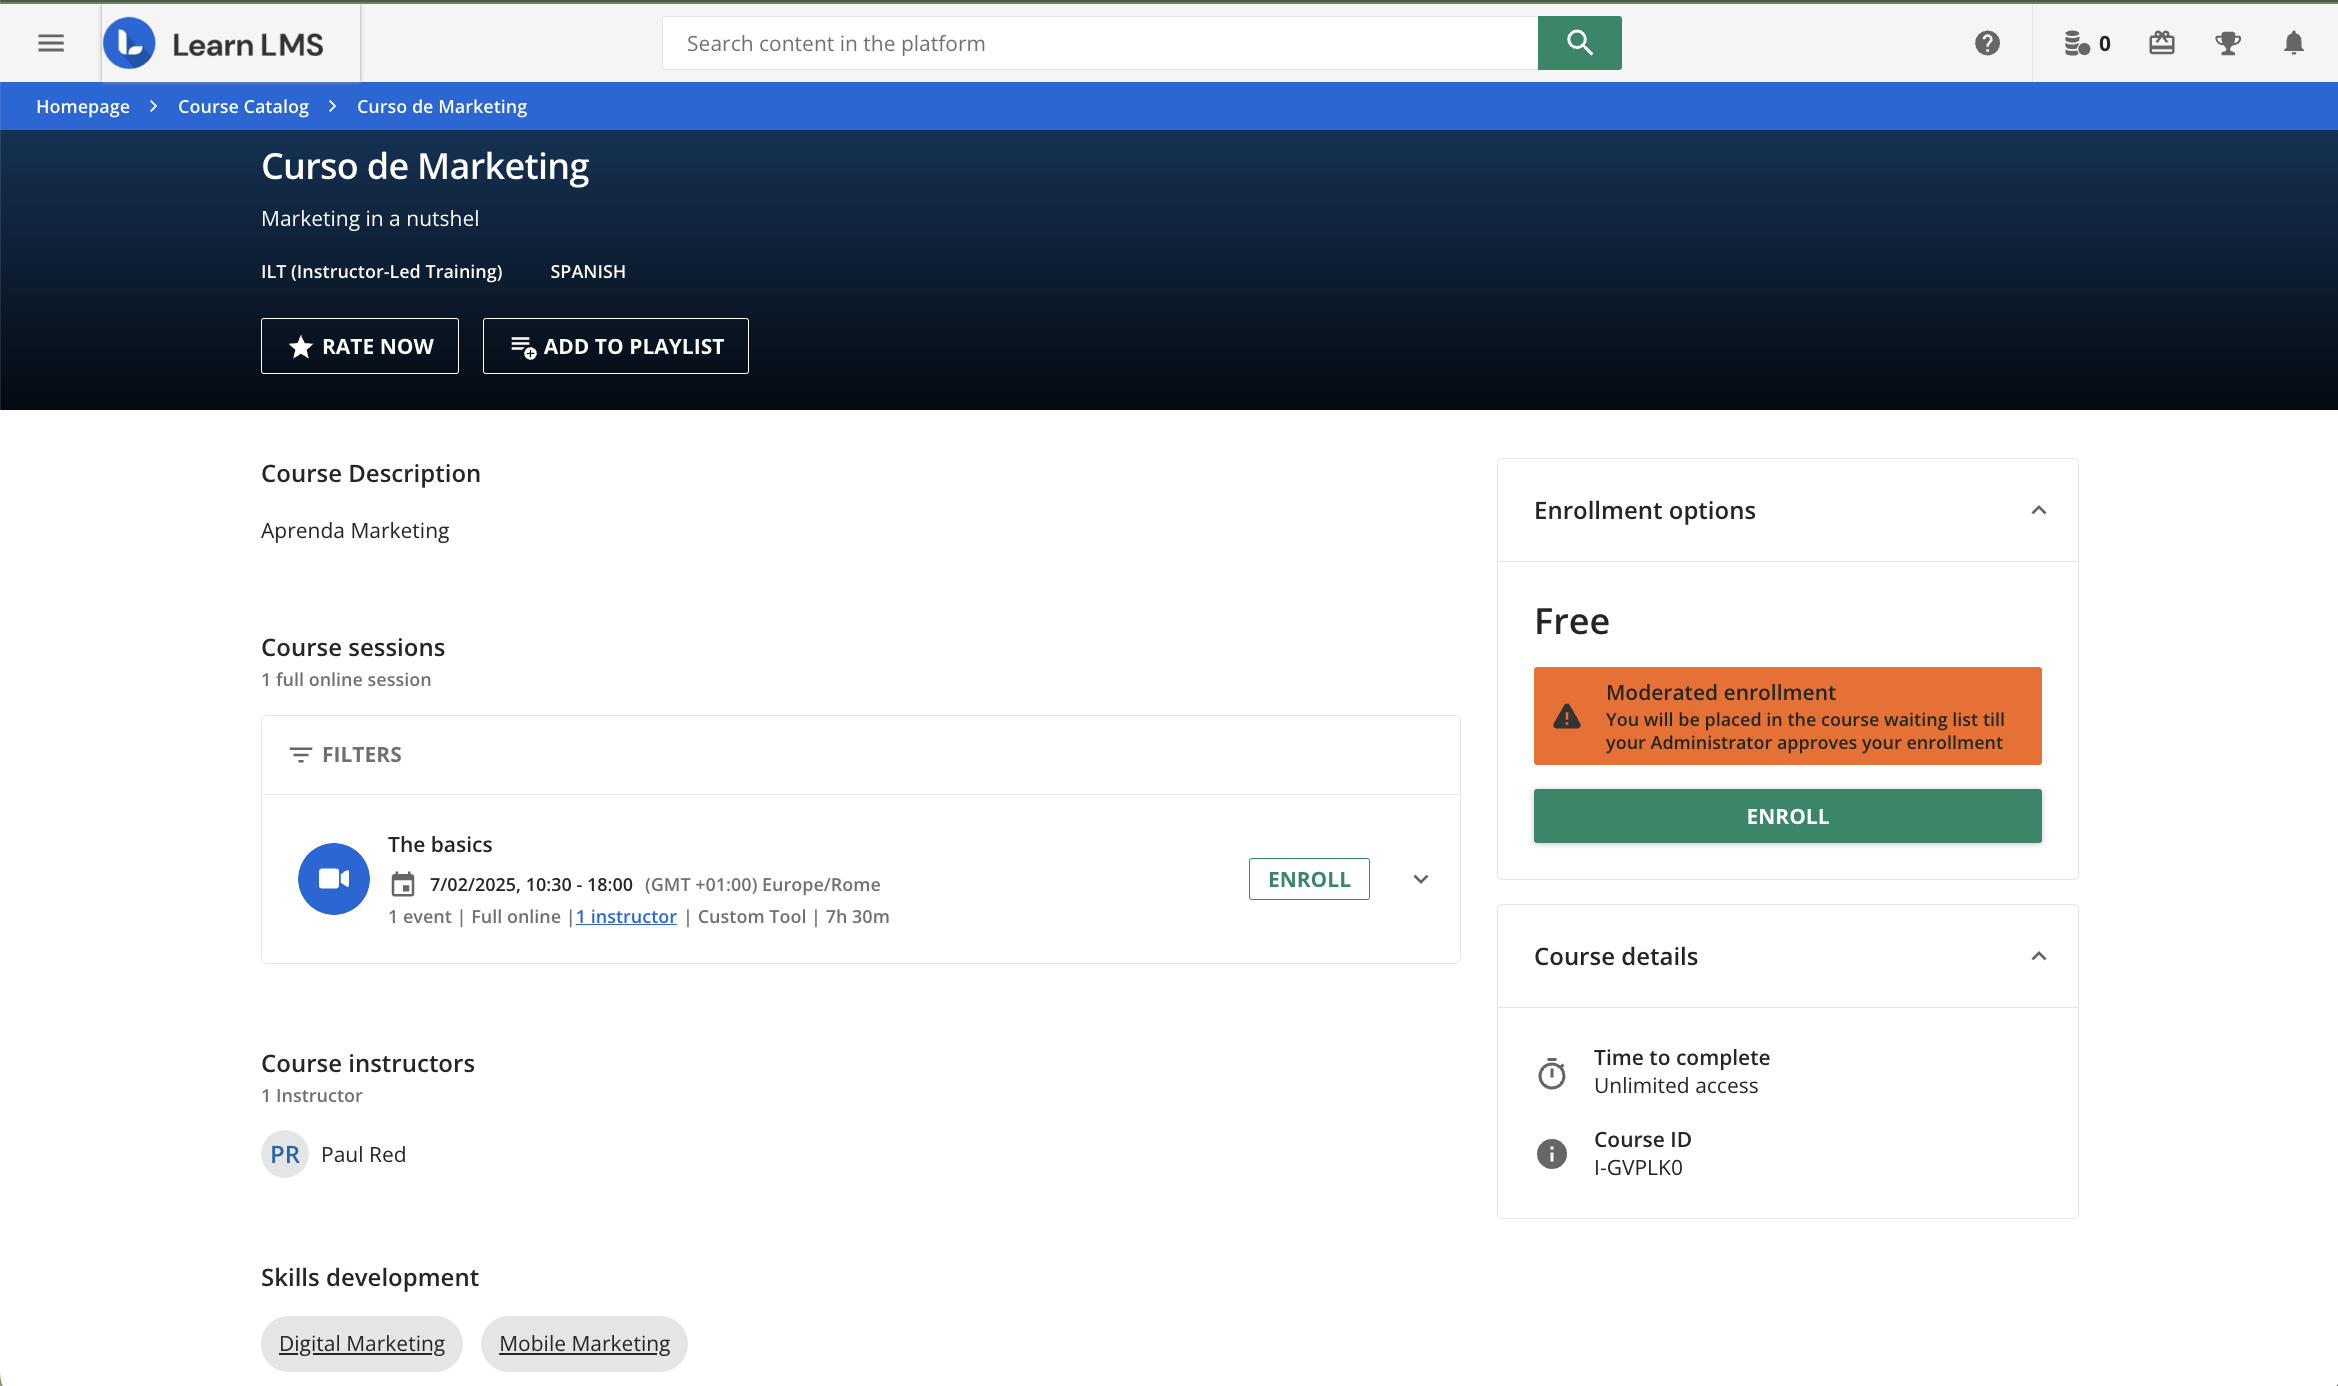The width and height of the screenshot is (2338, 1386).
Task: Click Add to Playlist button
Action: pyautogui.click(x=616, y=346)
